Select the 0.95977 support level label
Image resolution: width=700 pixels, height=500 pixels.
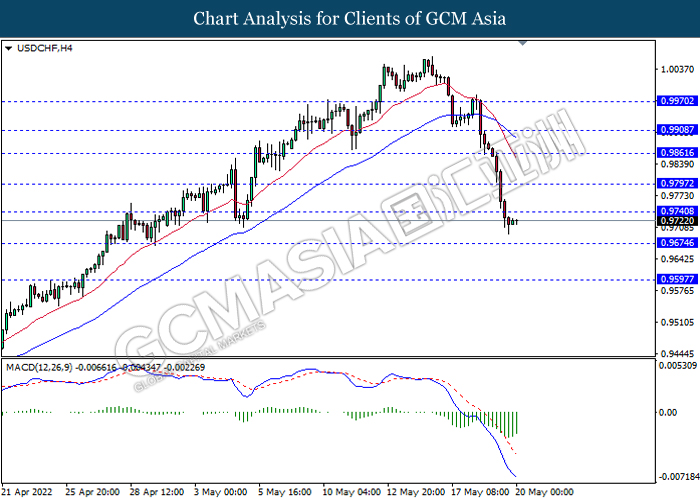tap(677, 279)
